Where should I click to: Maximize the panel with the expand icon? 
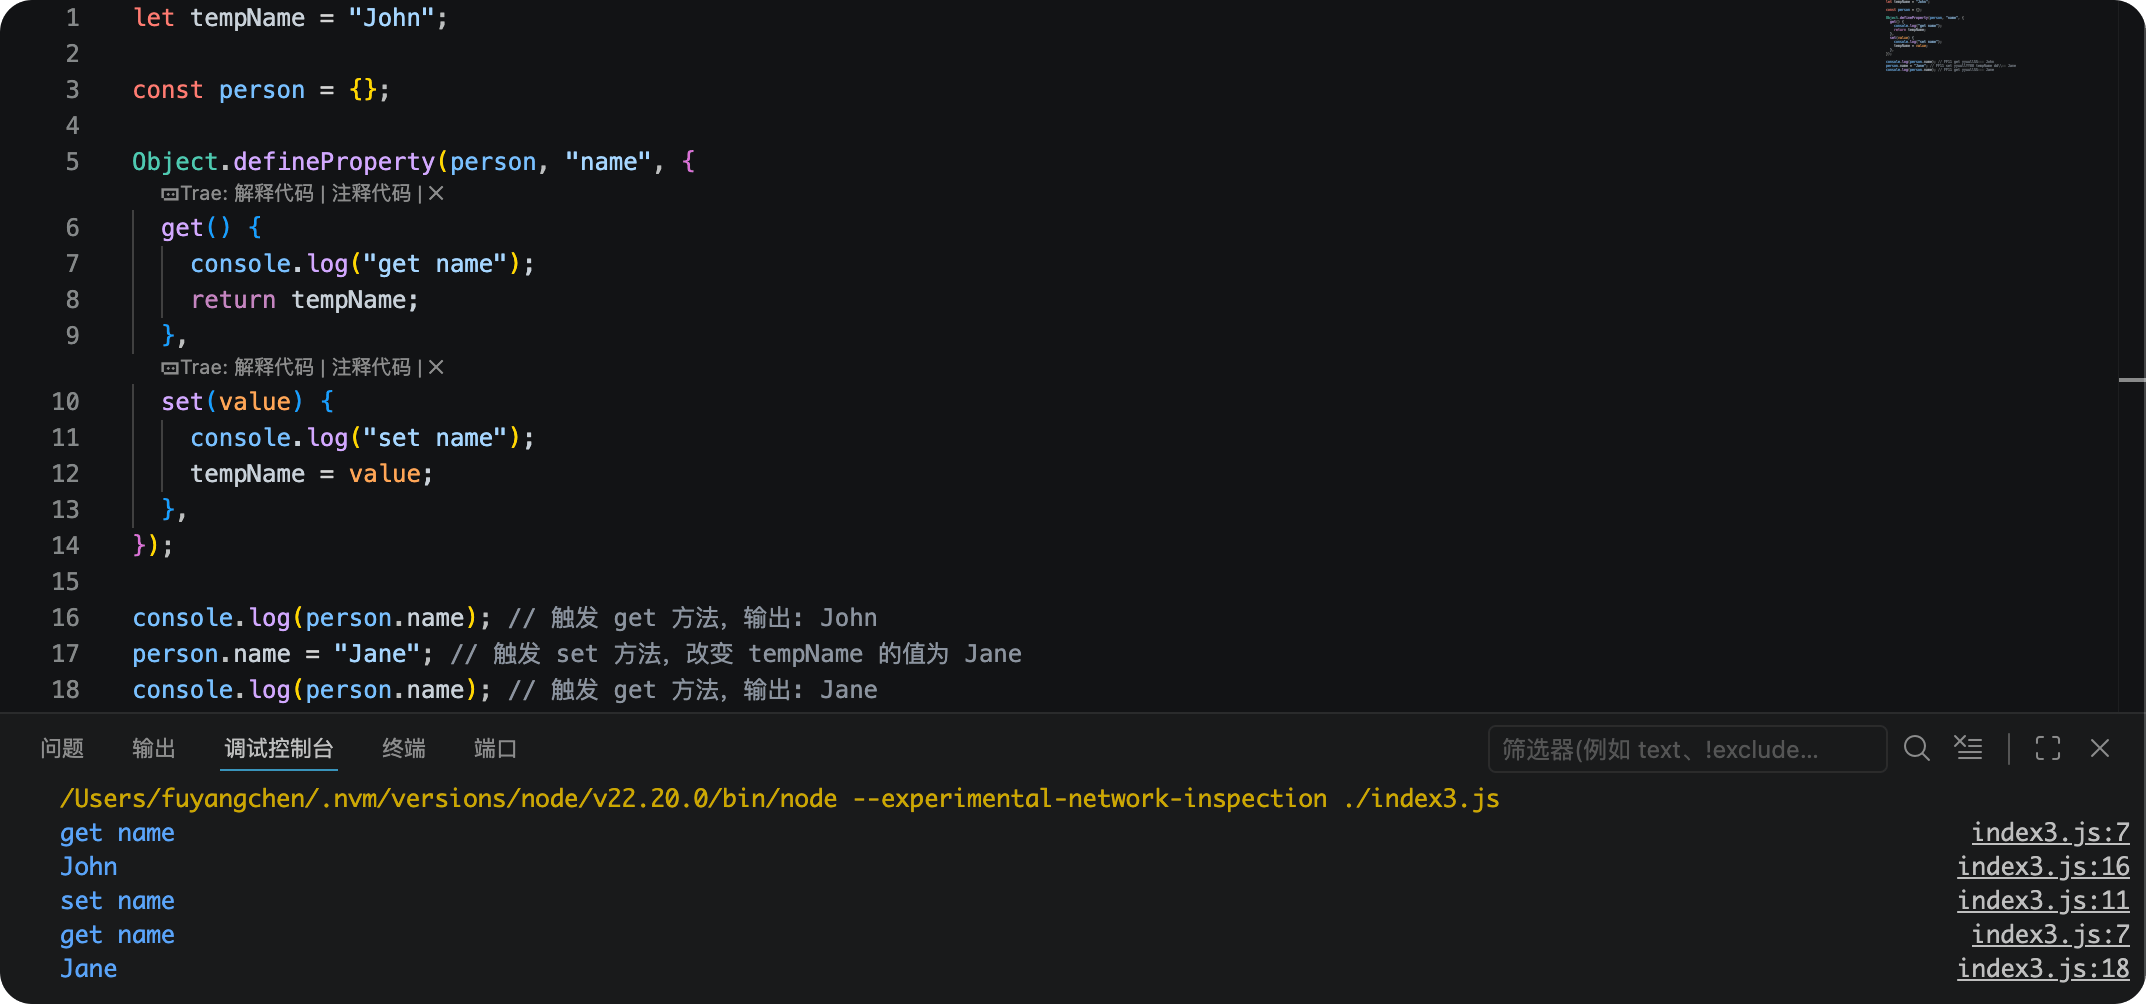(x=2048, y=748)
